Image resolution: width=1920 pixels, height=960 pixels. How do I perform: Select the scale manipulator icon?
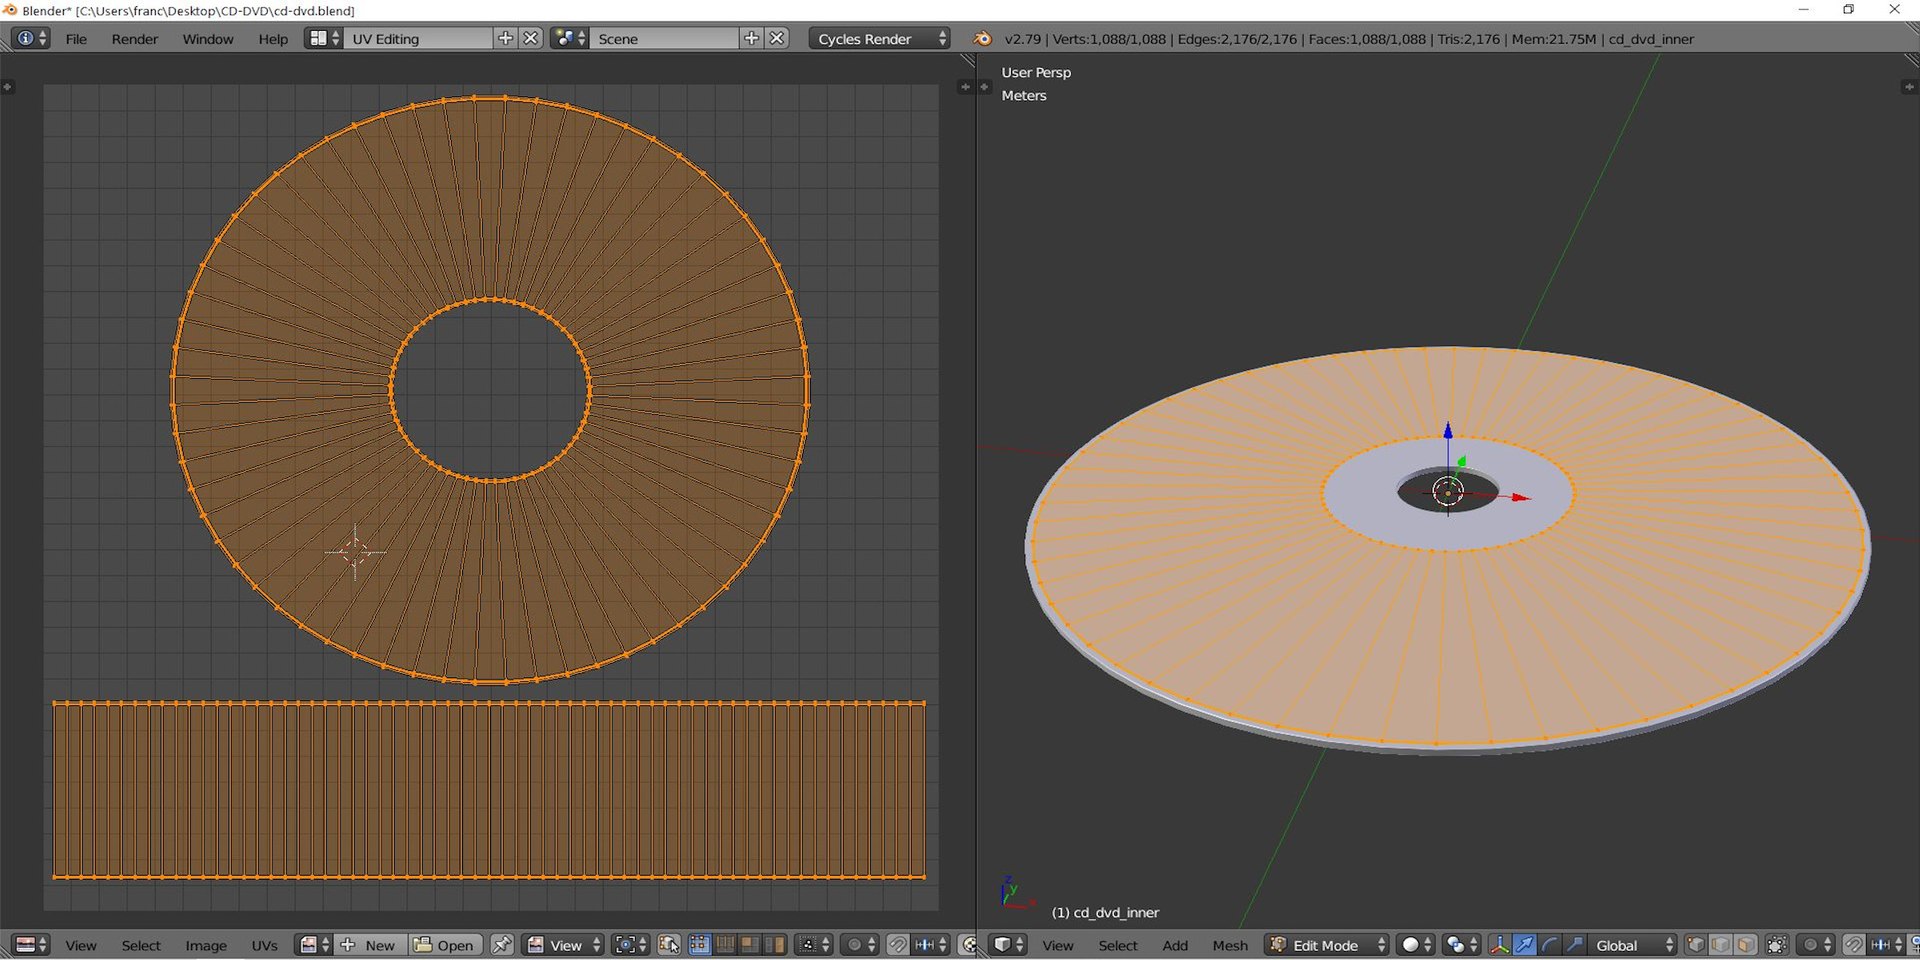[x=1574, y=945]
